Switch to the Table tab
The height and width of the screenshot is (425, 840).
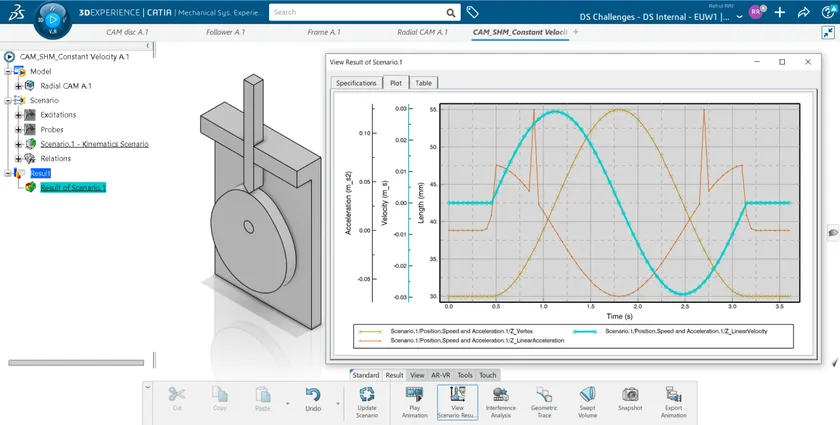[423, 83]
